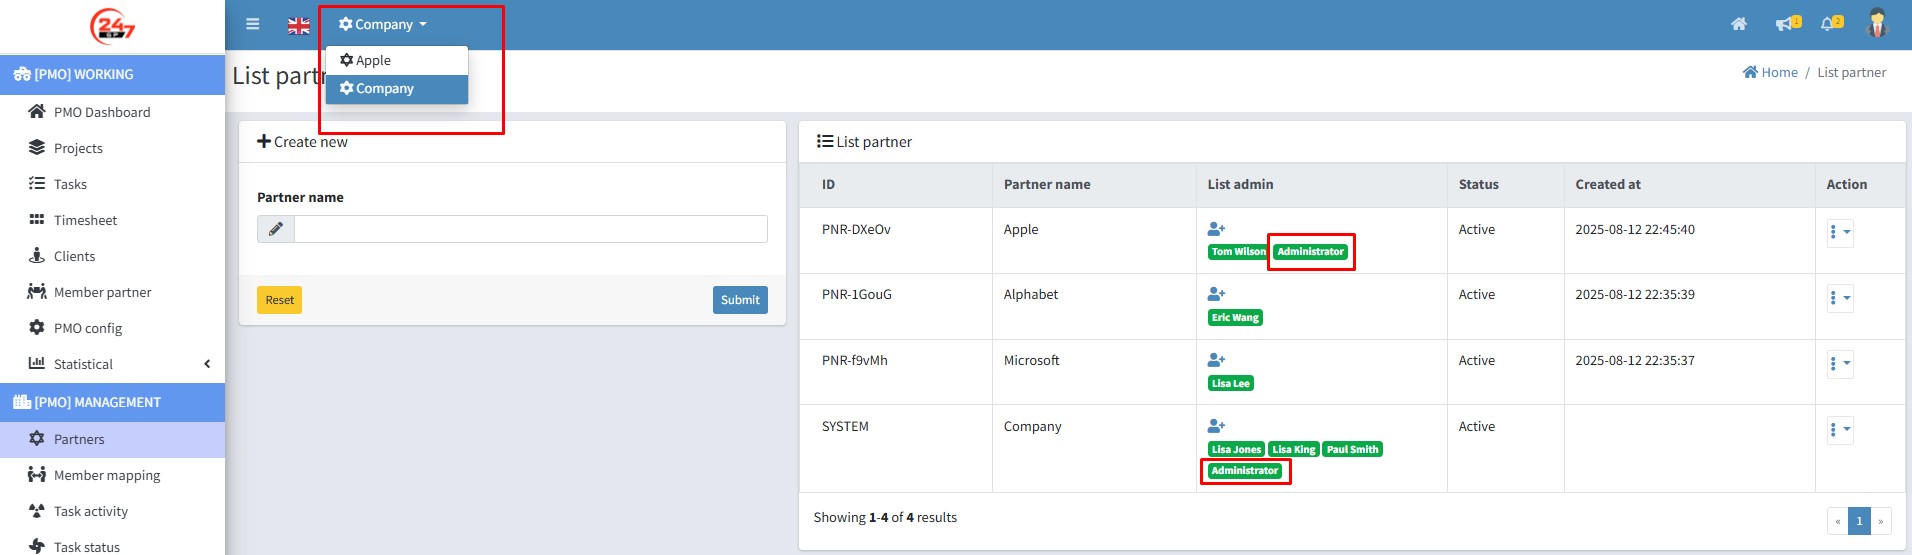This screenshot has height=555, width=1912.
Task: Click the Tom Wilson admin badge
Action: (x=1238, y=252)
